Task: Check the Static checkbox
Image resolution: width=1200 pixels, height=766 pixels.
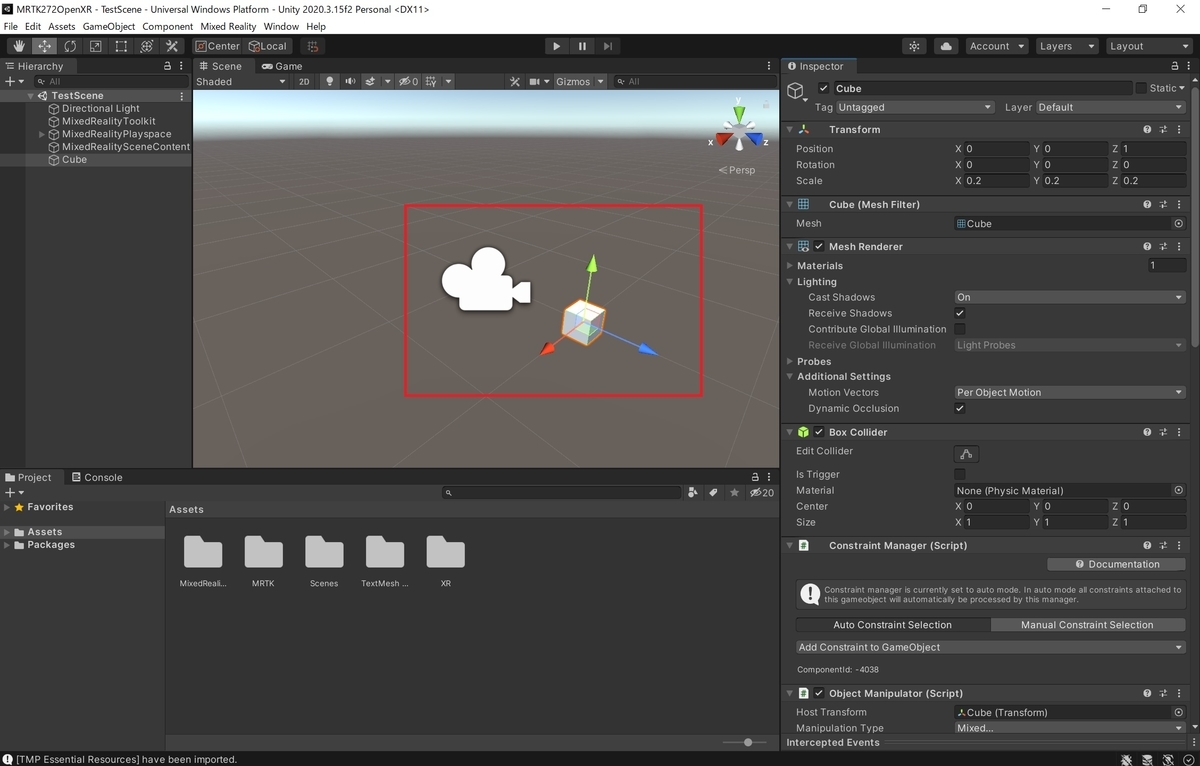Action: (x=1141, y=88)
